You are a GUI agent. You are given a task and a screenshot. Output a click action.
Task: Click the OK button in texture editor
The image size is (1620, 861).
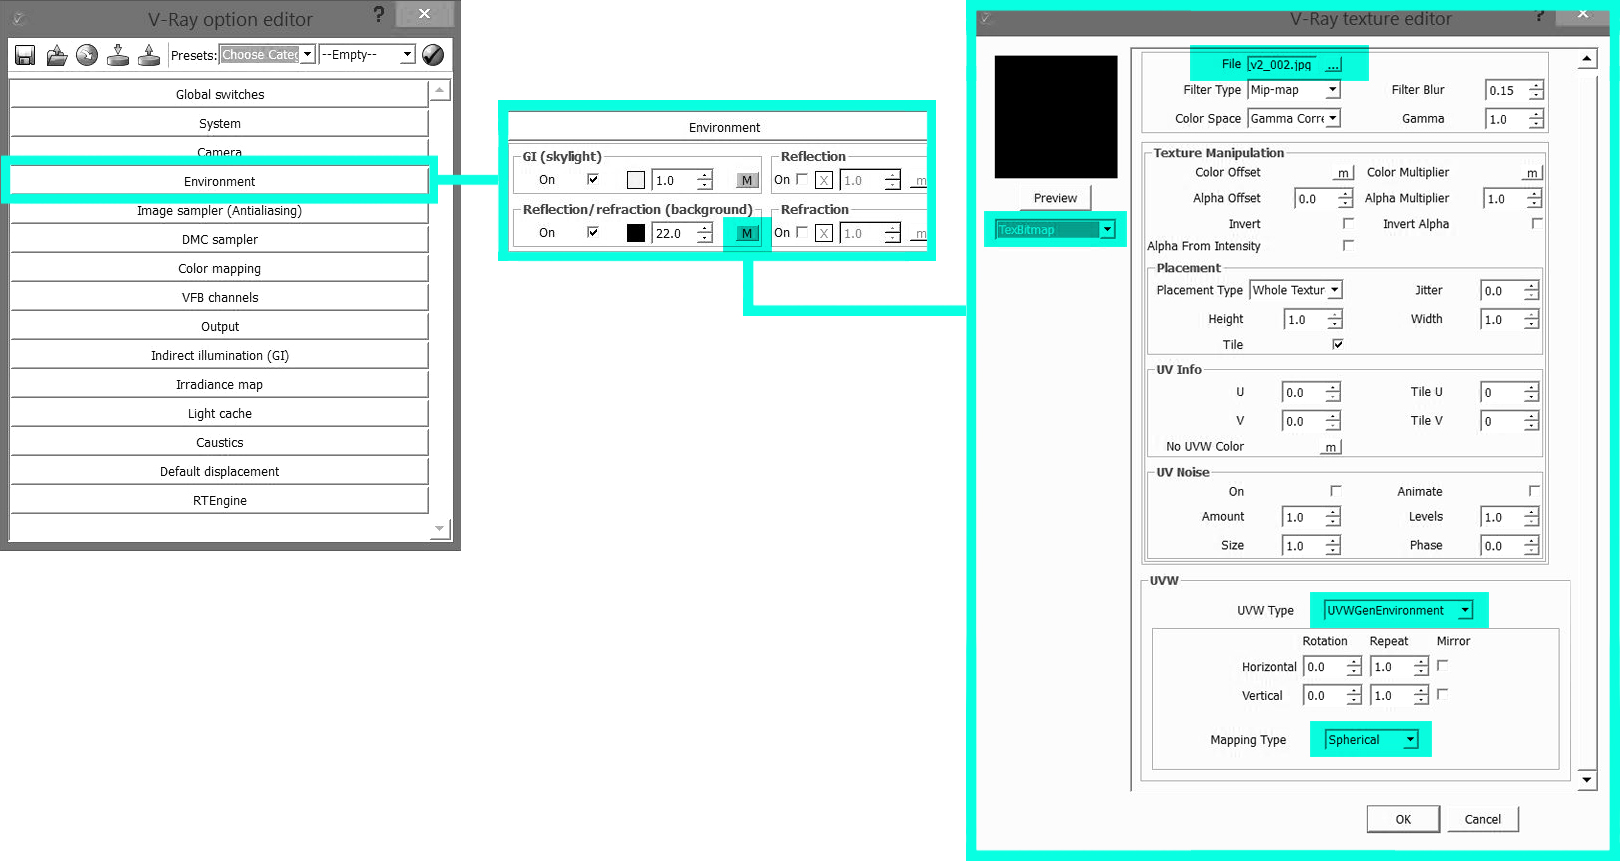1403,819
